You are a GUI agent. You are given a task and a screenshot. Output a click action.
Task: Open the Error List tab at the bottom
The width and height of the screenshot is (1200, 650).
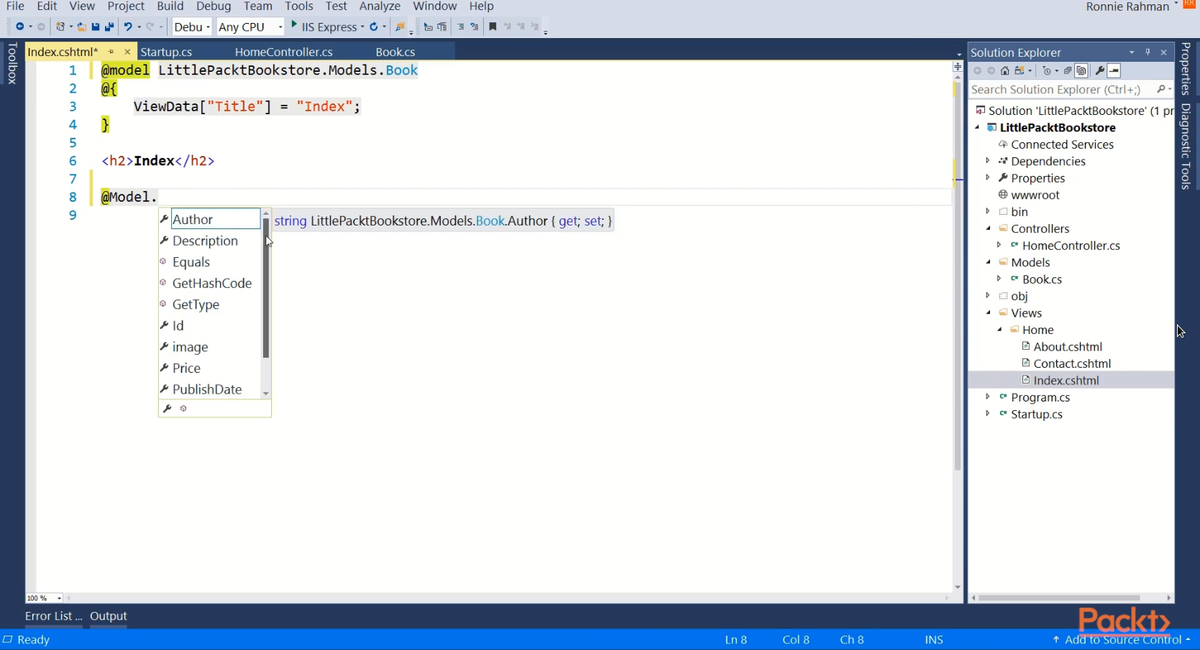pyautogui.click(x=53, y=616)
